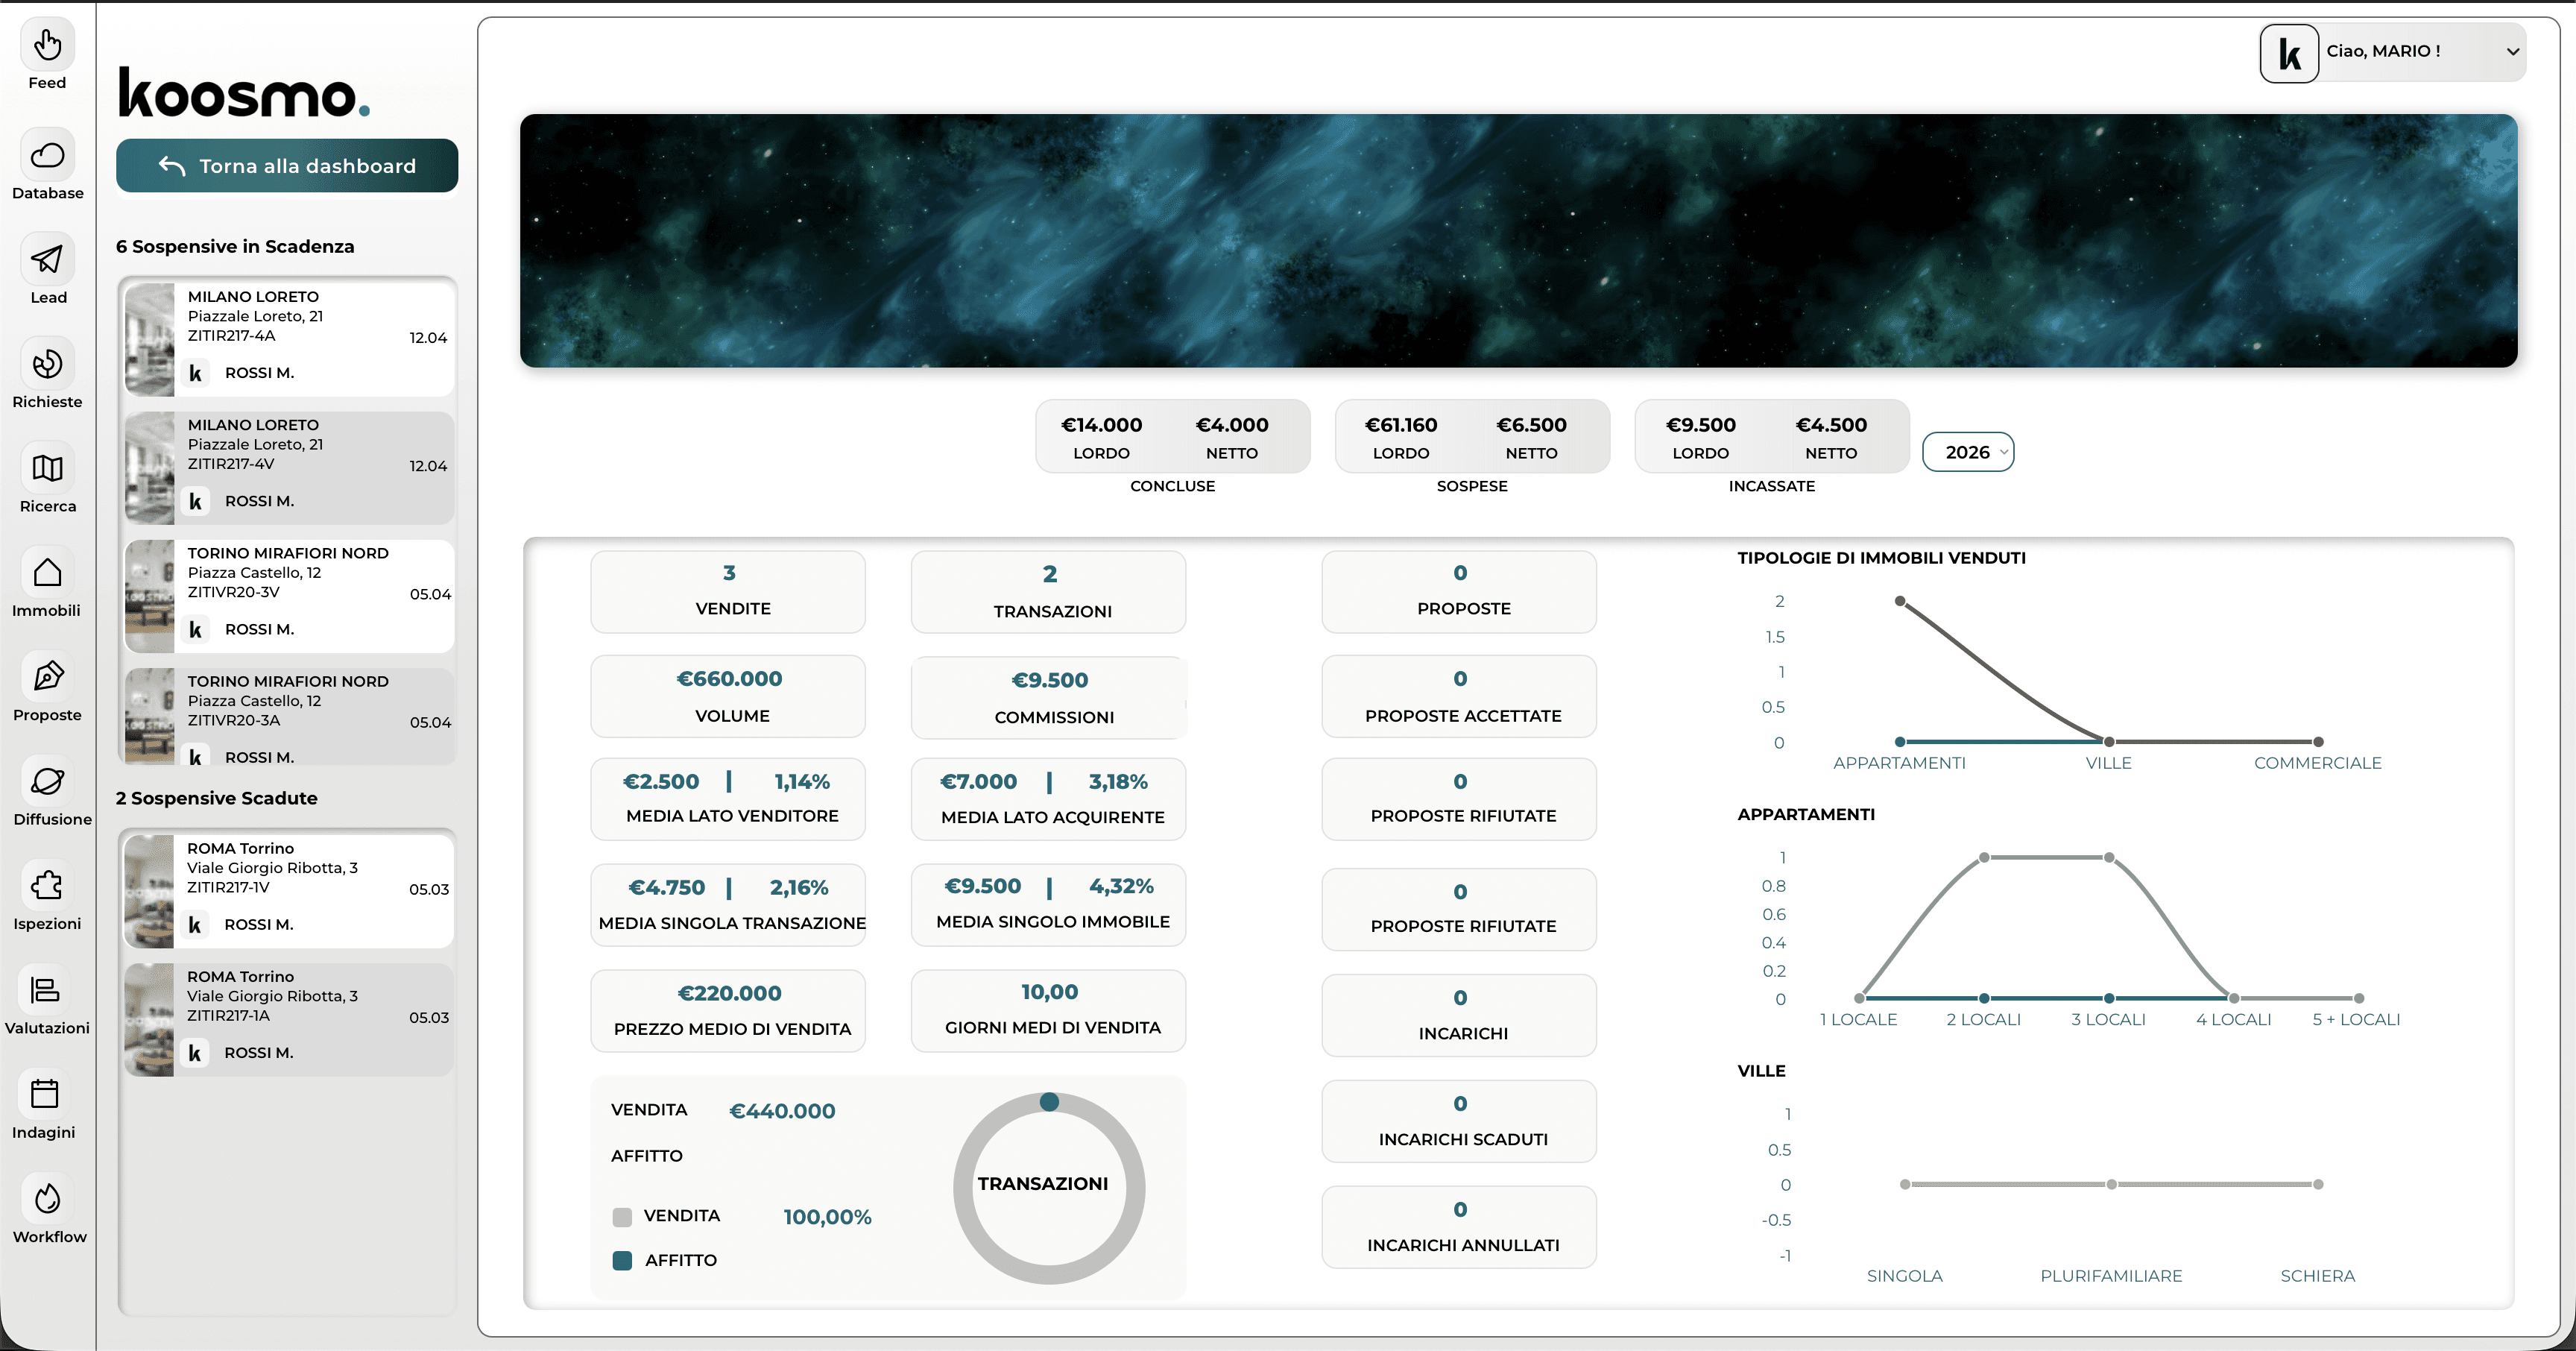Click the koosmo logo
This screenshot has width=2576, height=1351.
pyautogui.click(x=244, y=93)
